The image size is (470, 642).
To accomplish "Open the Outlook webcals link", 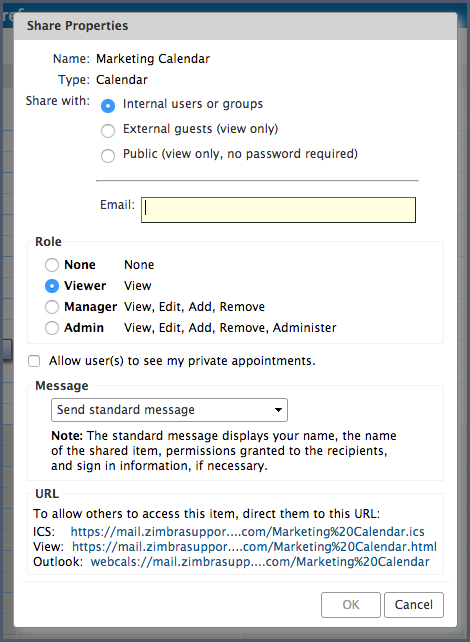I will tap(260, 562).
